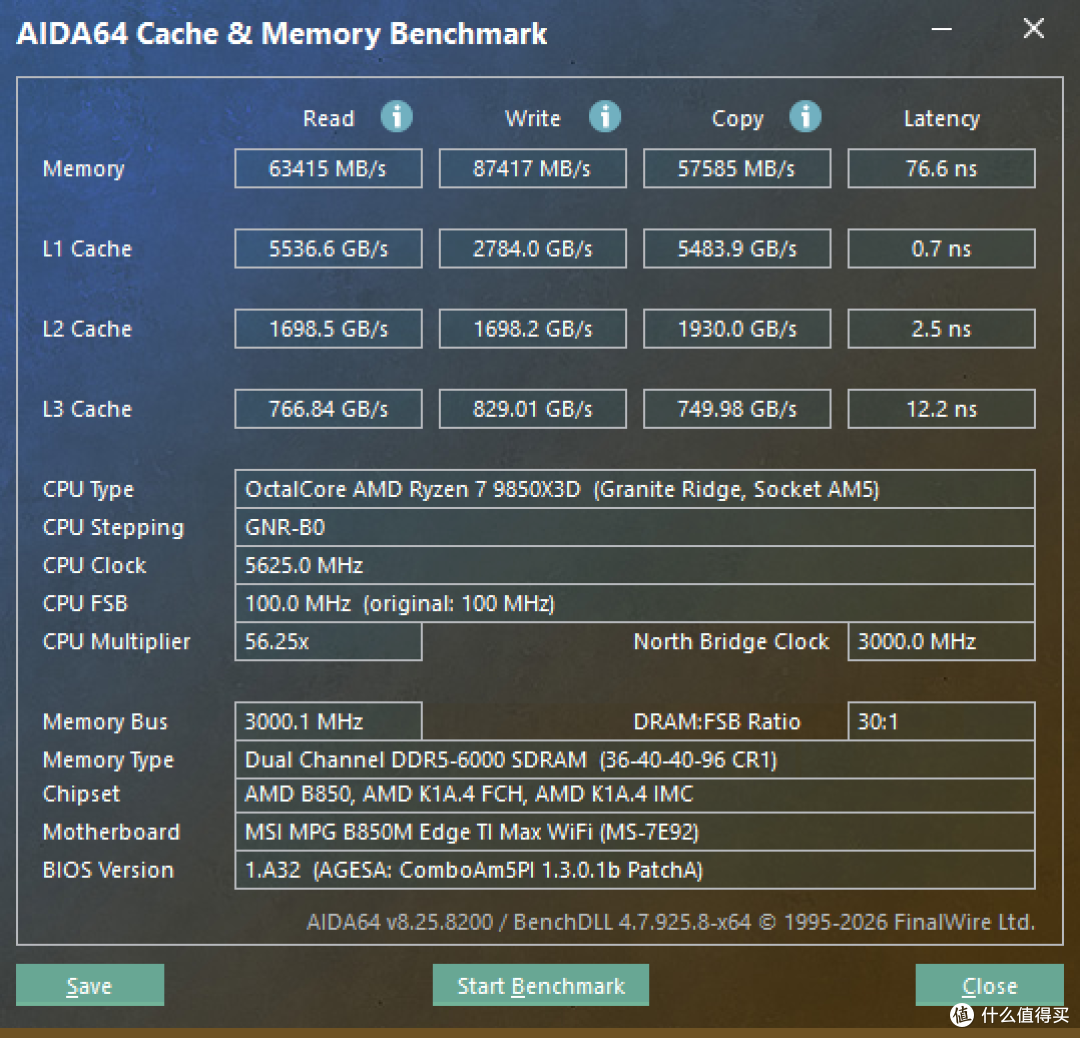The width and height of the screenshot is (1080, 1038).
Task: Click L3 Cache copy value 749.98 GB/s
Action: (737, 409)
